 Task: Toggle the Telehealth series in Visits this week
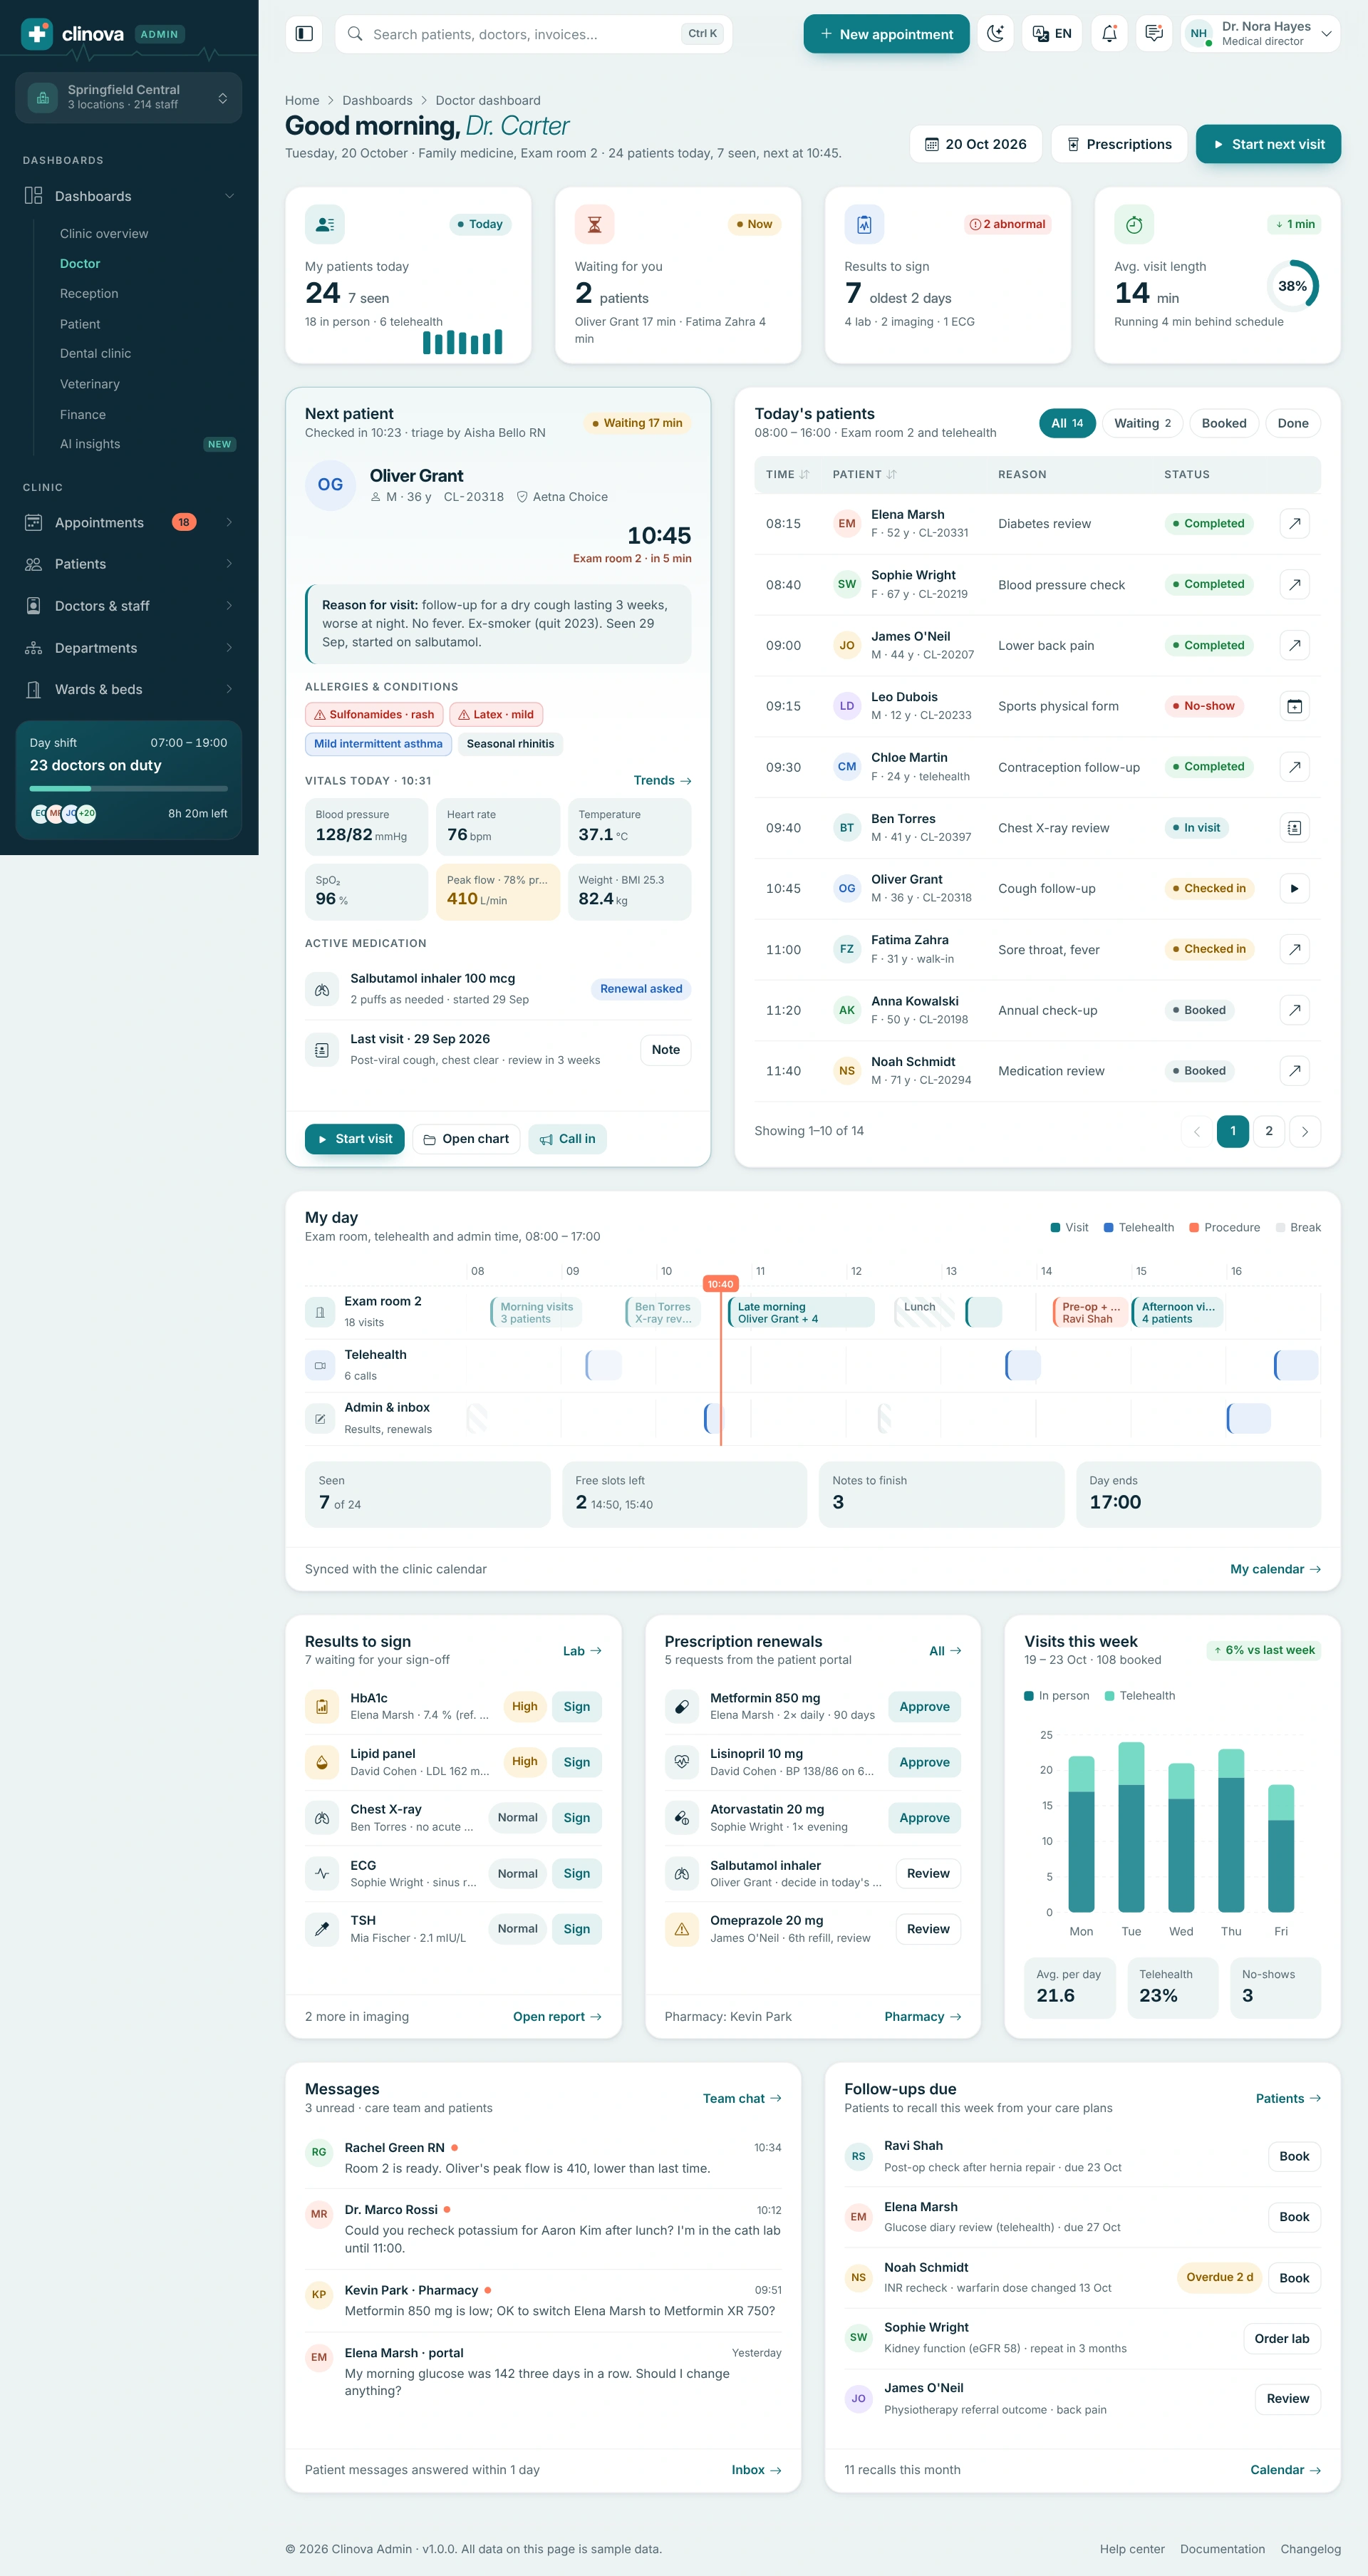pyautogui.click(x=1140, y=1696)
